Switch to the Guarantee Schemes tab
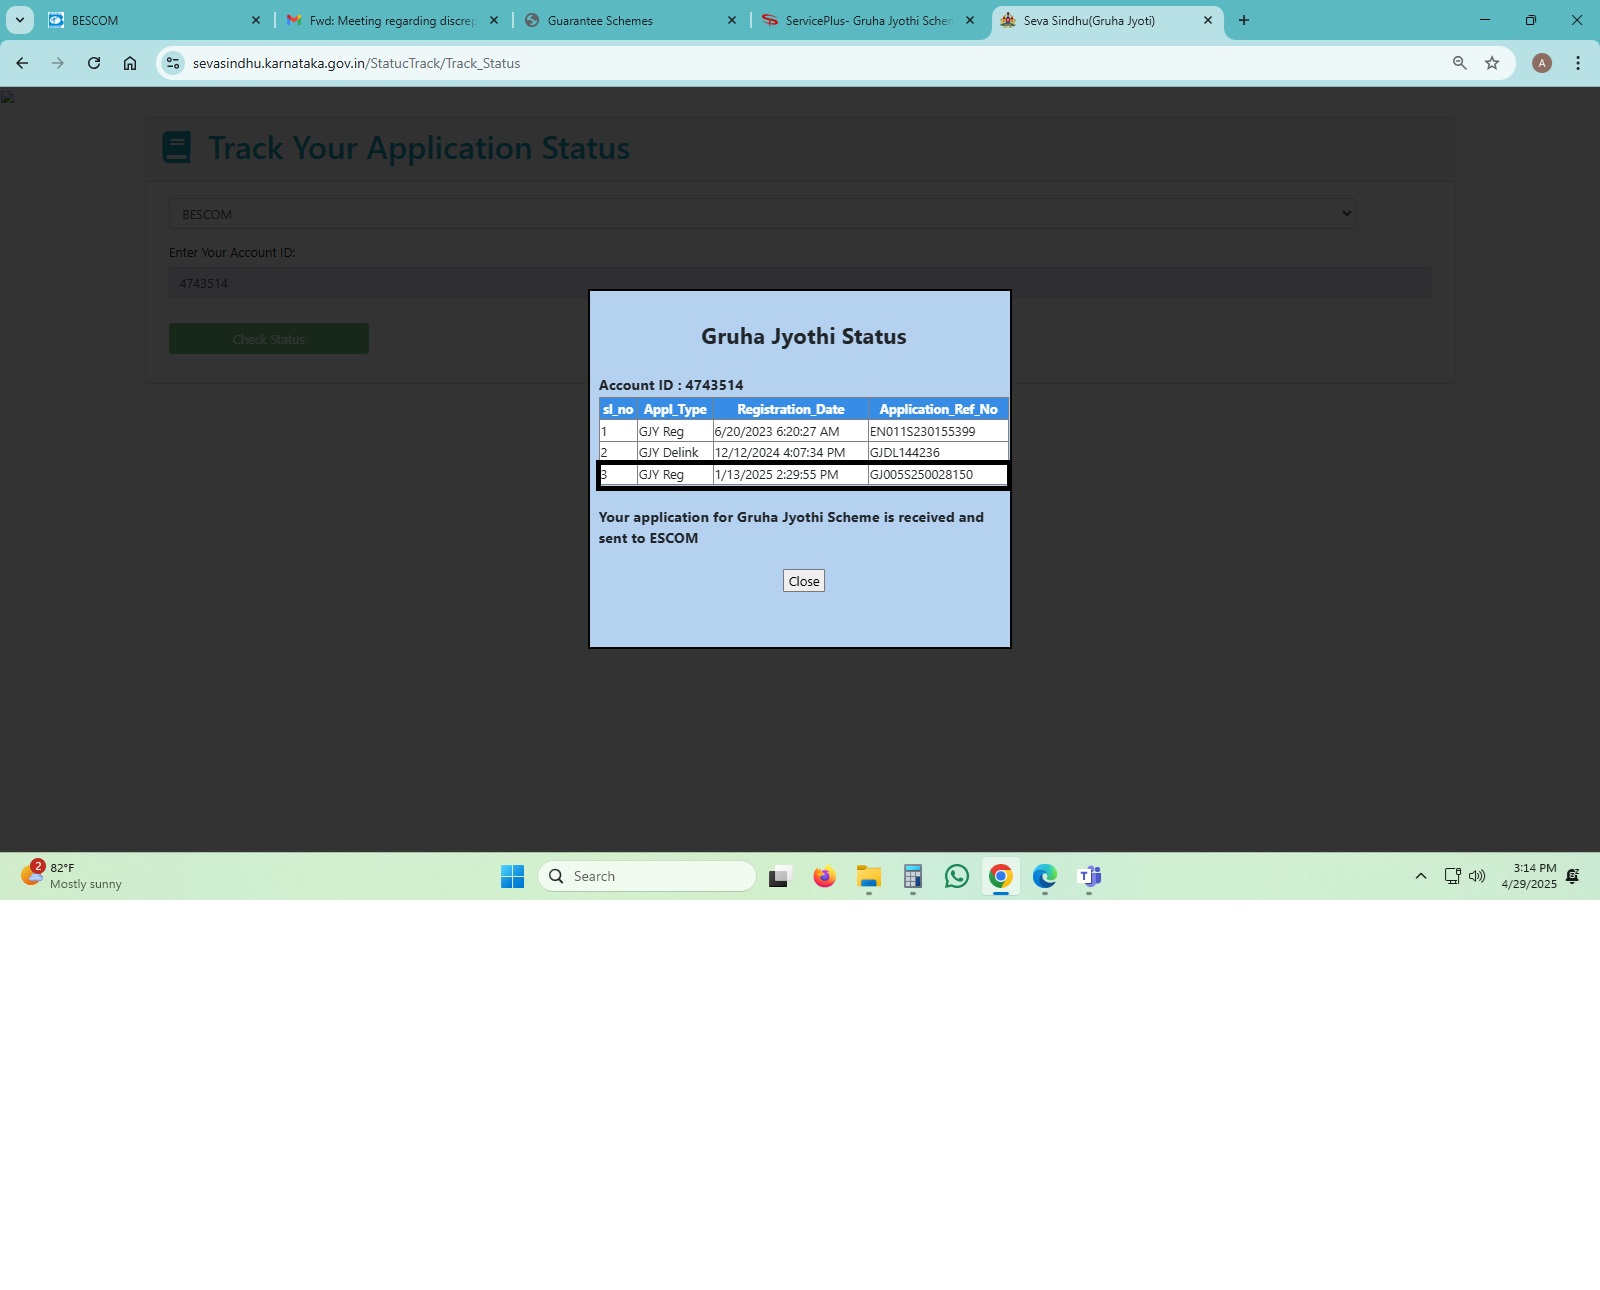Screen dimensions: 1600x1290 (630, 20)
